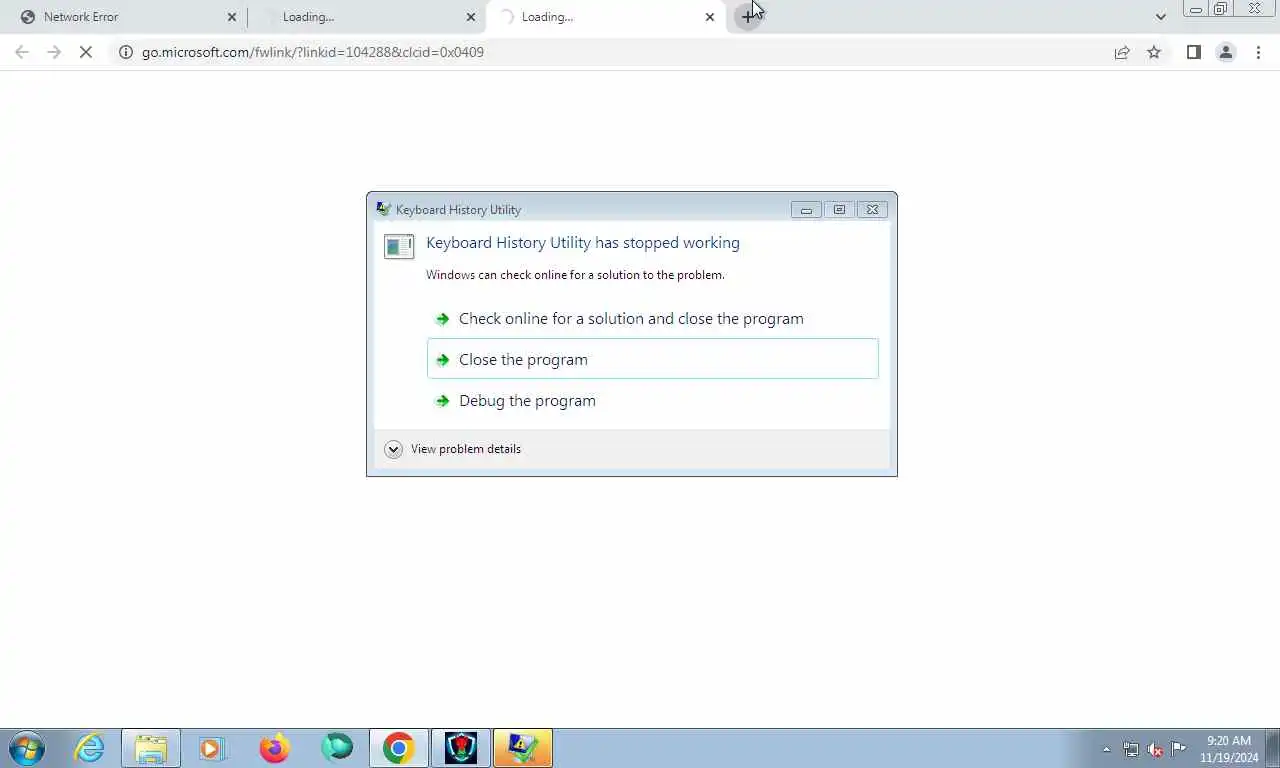Open the Windows Start menu
The image size is (1280, 768).
coord(27,748)
